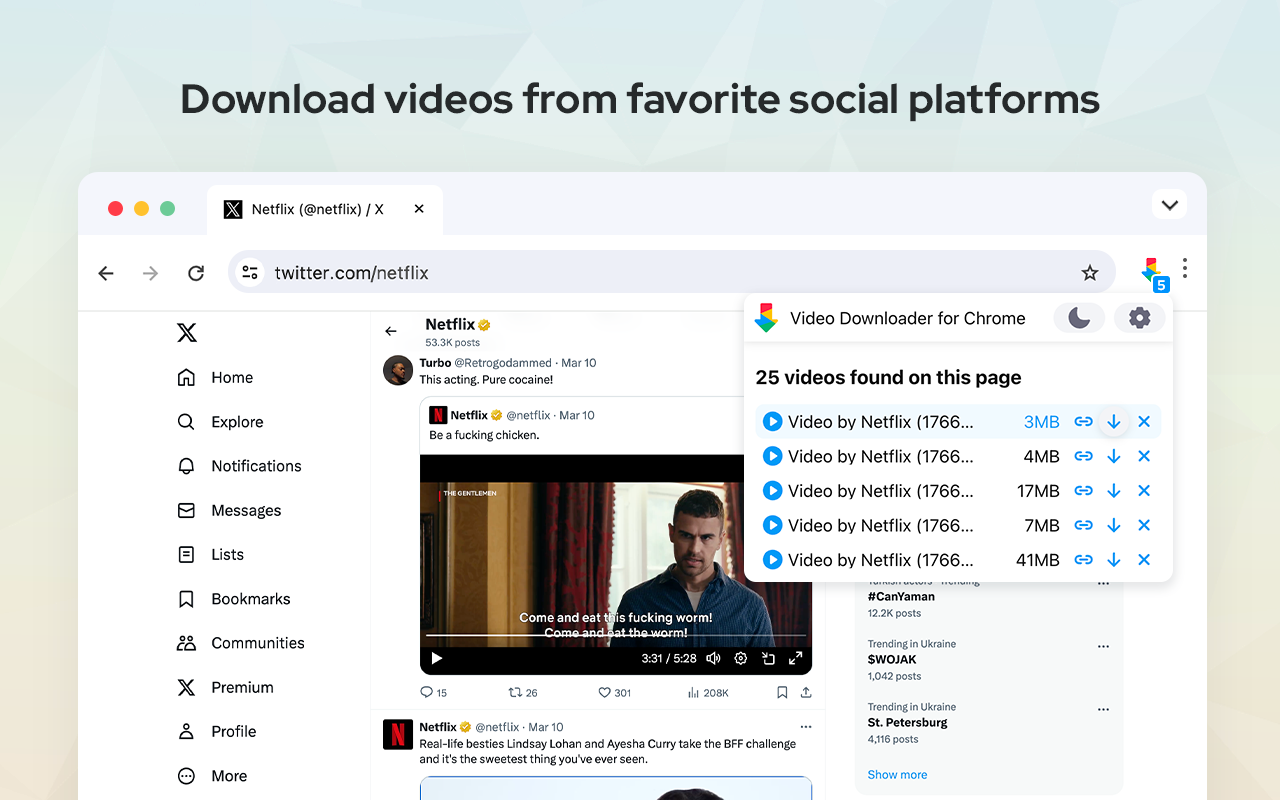Open options for $WOJAK trend
The height and width of the screenshot is (800, 1280).
pos(1103,646)
